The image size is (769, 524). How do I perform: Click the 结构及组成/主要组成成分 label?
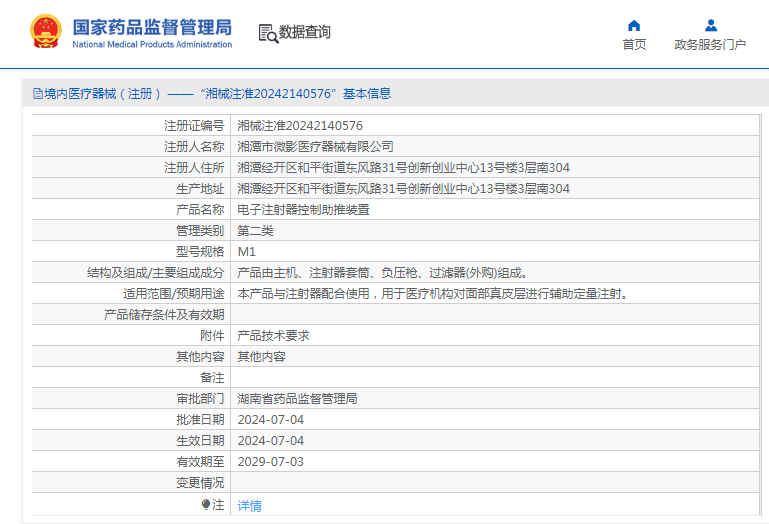click(x=155, y=273)
